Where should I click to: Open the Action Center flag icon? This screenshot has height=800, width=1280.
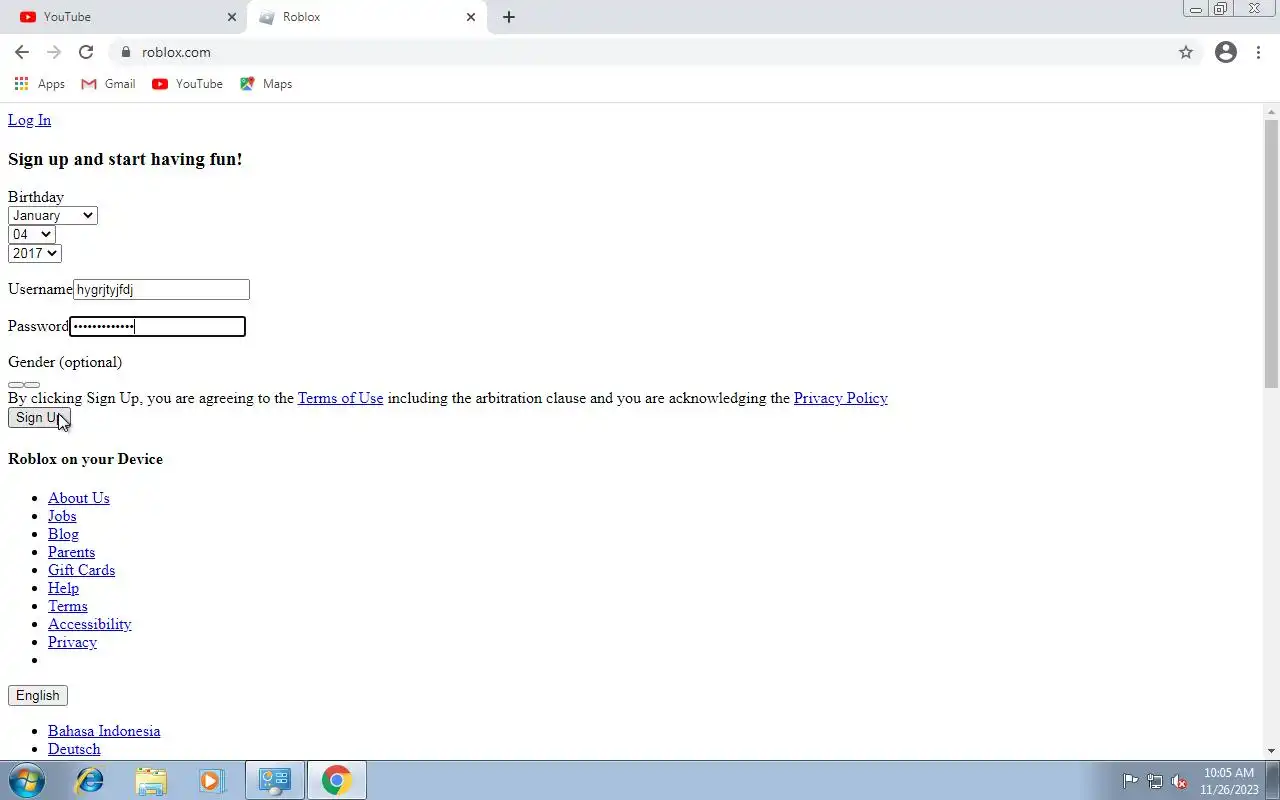tap(1130, 781)
